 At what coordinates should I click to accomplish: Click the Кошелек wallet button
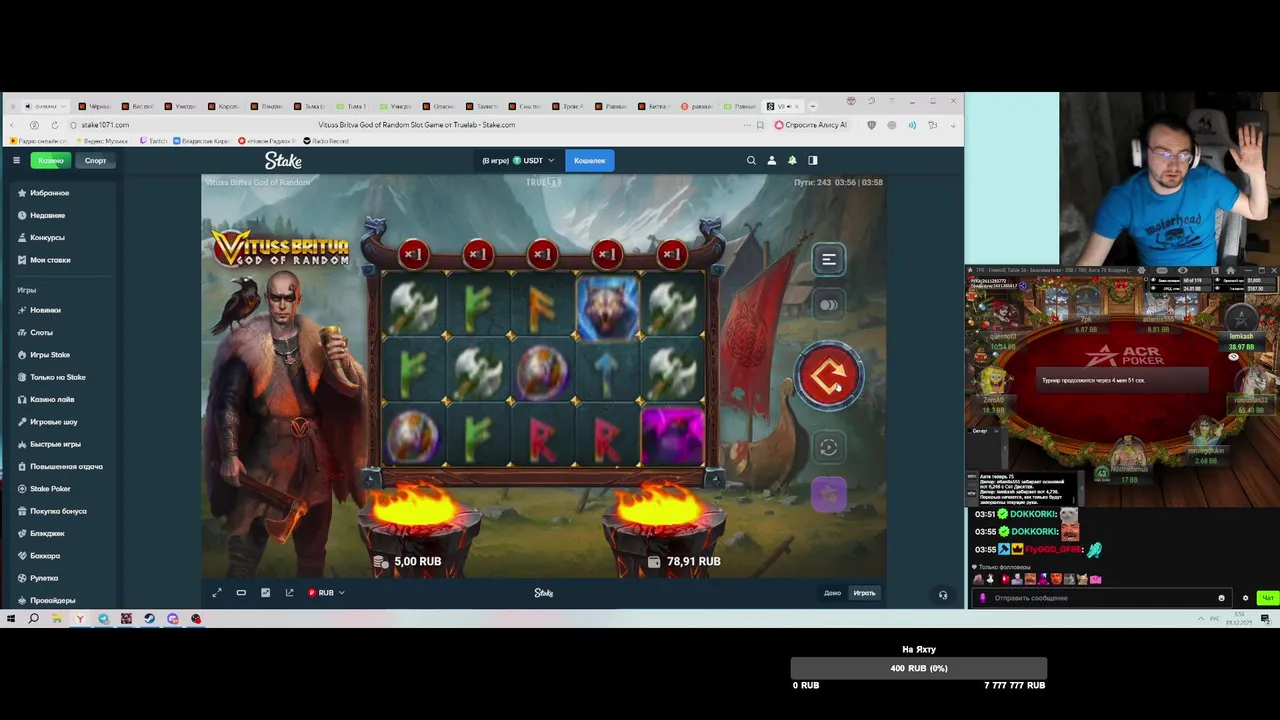pyautogui.click(x=590, y=160)
